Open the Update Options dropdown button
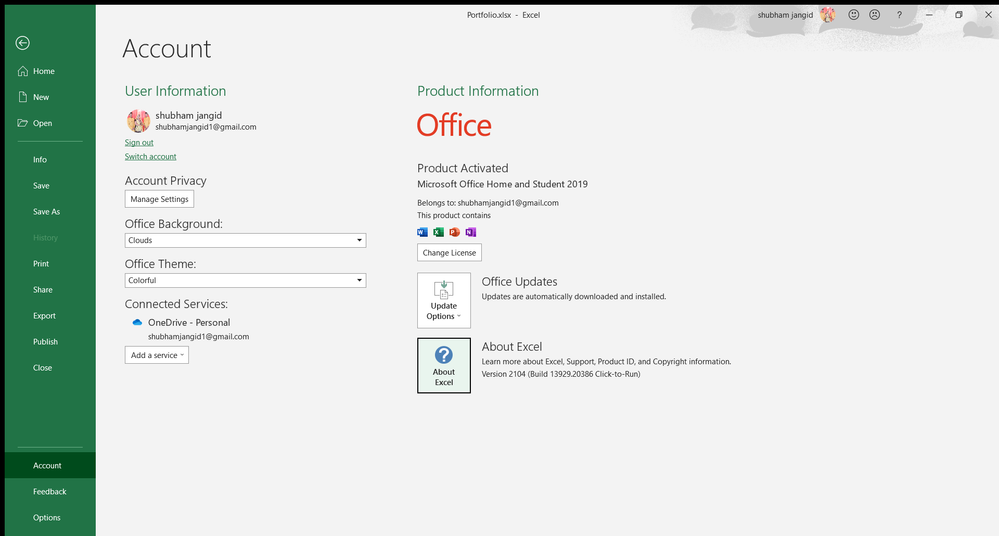 (444, 300)
